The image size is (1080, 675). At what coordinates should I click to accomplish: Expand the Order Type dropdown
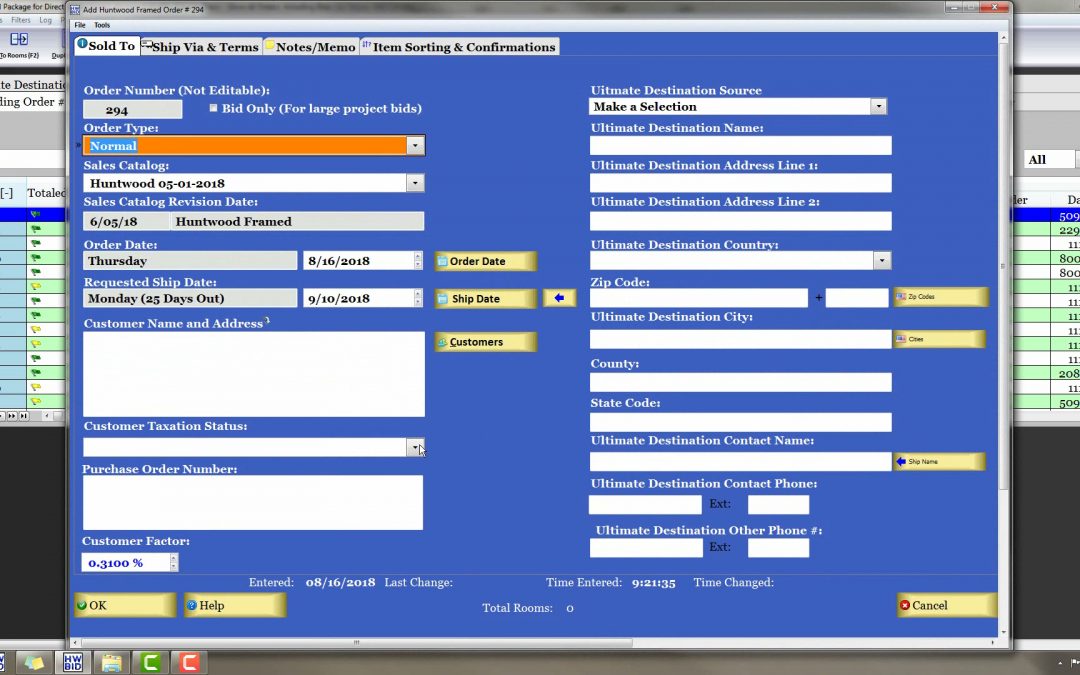coord(414,146)
